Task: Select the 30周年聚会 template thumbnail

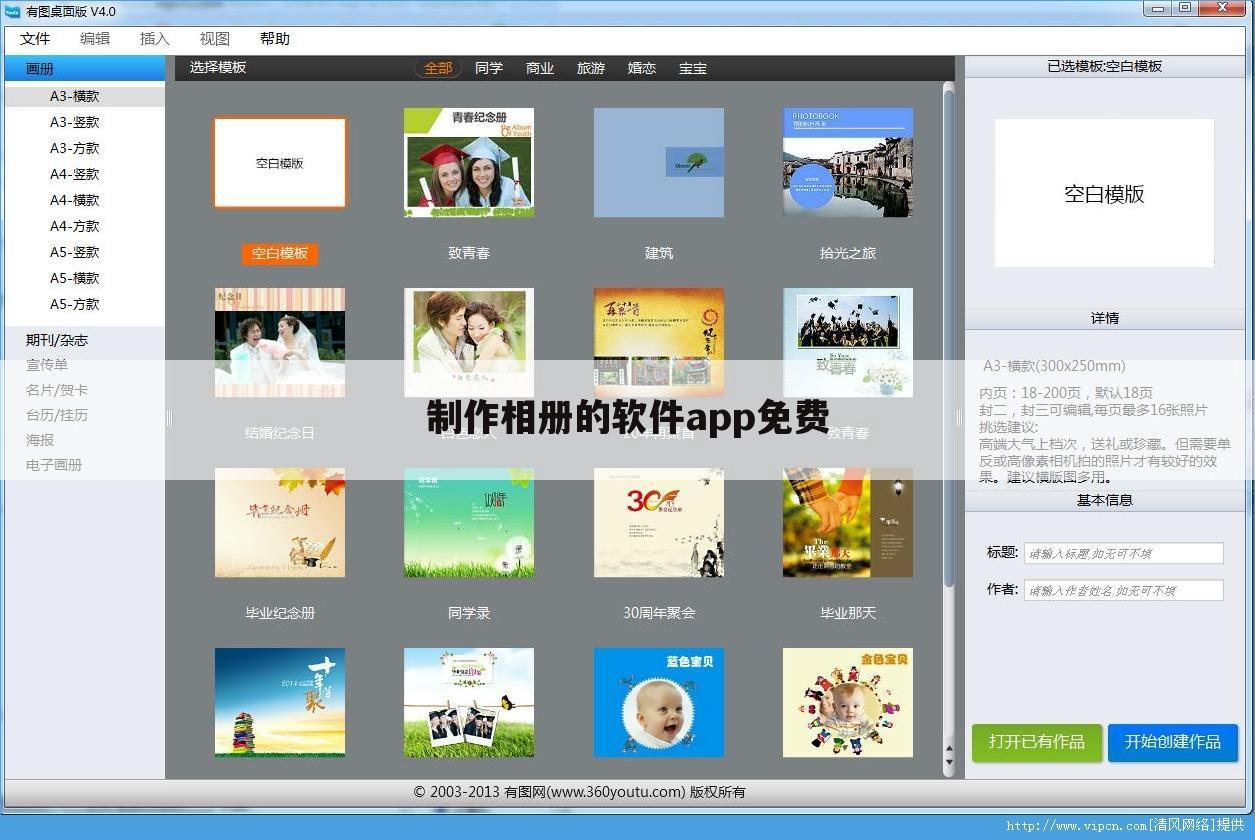Action: point(659,522)
